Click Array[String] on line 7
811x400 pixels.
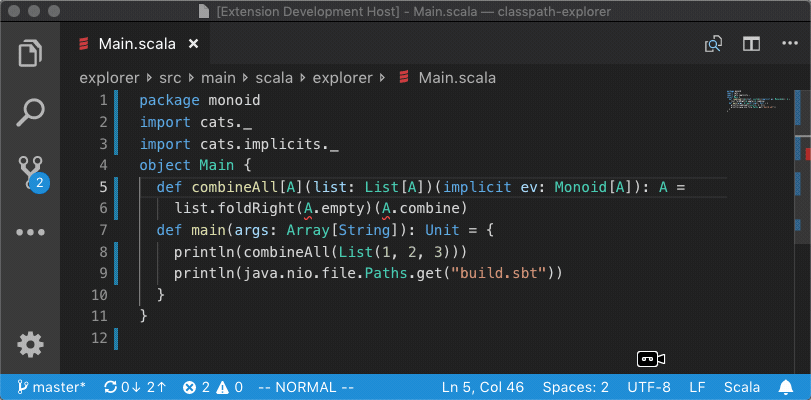(x=342, y=230)
